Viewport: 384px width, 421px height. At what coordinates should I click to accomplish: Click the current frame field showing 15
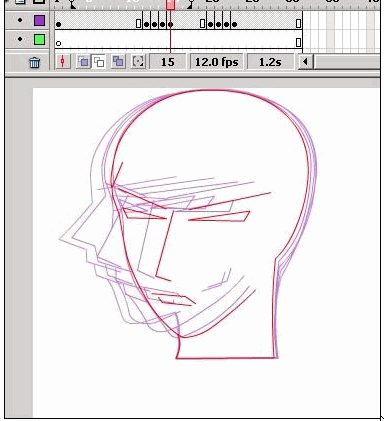167,62
